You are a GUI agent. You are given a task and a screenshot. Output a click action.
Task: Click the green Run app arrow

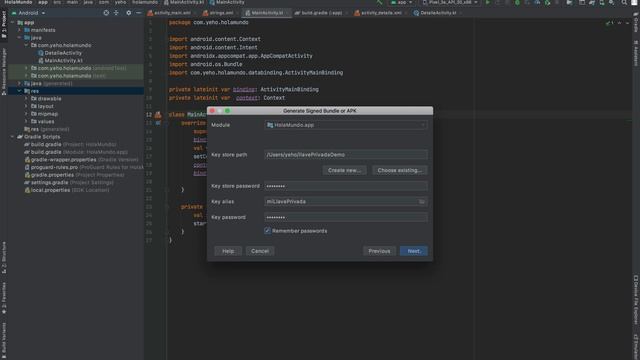click(x=487, y=2)
